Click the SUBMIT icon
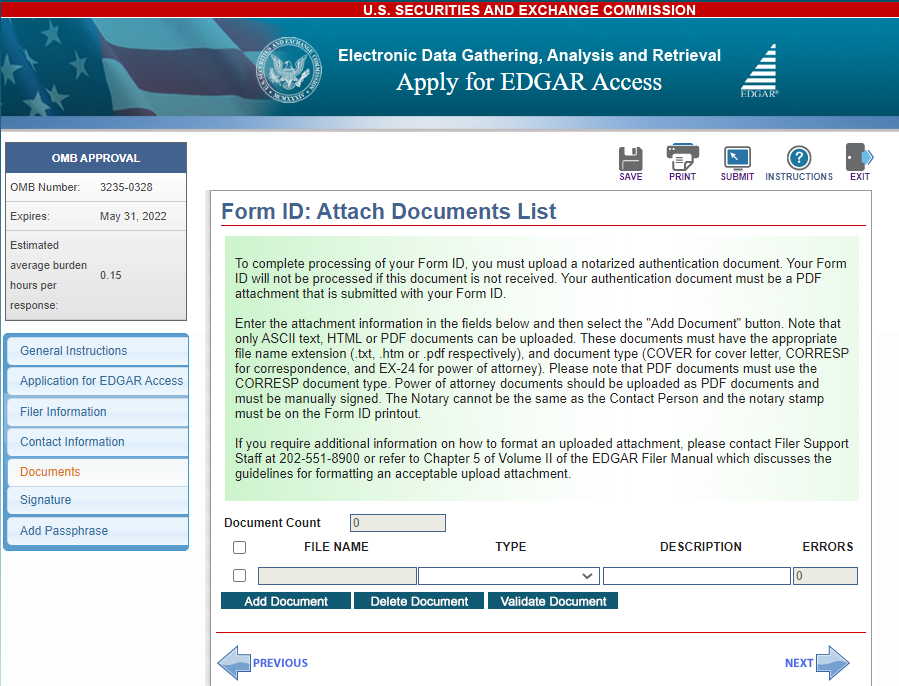This screenshot has height=686, width=899. [x=737, y=157]
